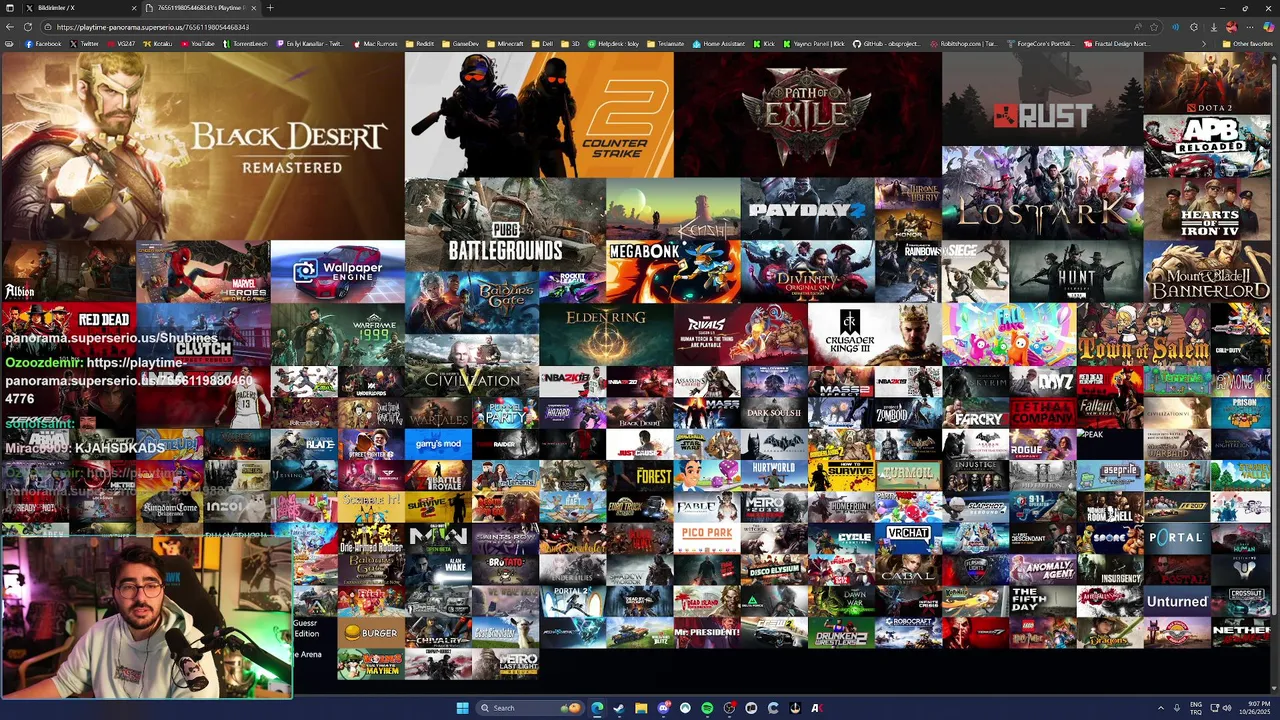The image size is (1280, 720).
Task: Open File Explorer from taskbar
Action: 641,708
